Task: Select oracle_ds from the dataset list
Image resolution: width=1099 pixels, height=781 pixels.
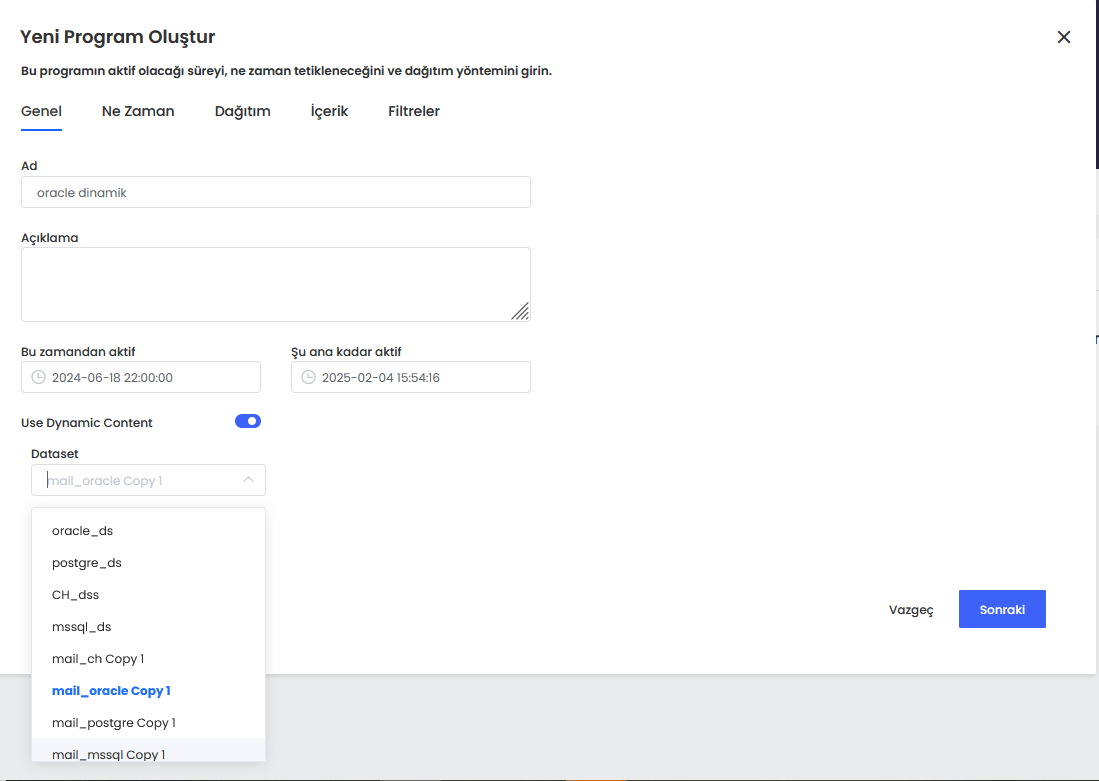Action: [82, 531]
